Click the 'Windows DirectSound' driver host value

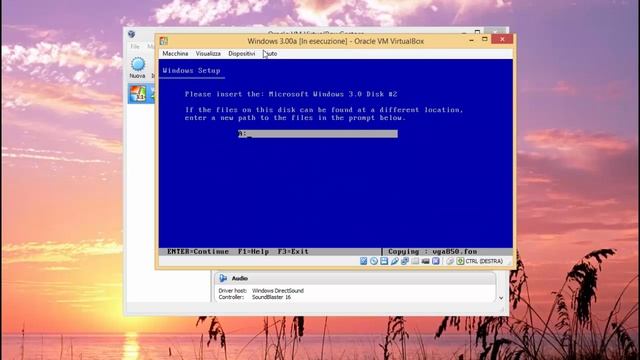(x=278, y=291)
